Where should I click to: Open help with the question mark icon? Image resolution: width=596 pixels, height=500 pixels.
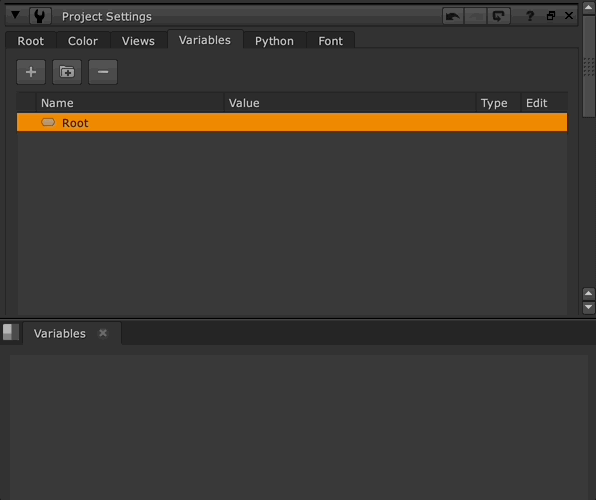point(530,16)
